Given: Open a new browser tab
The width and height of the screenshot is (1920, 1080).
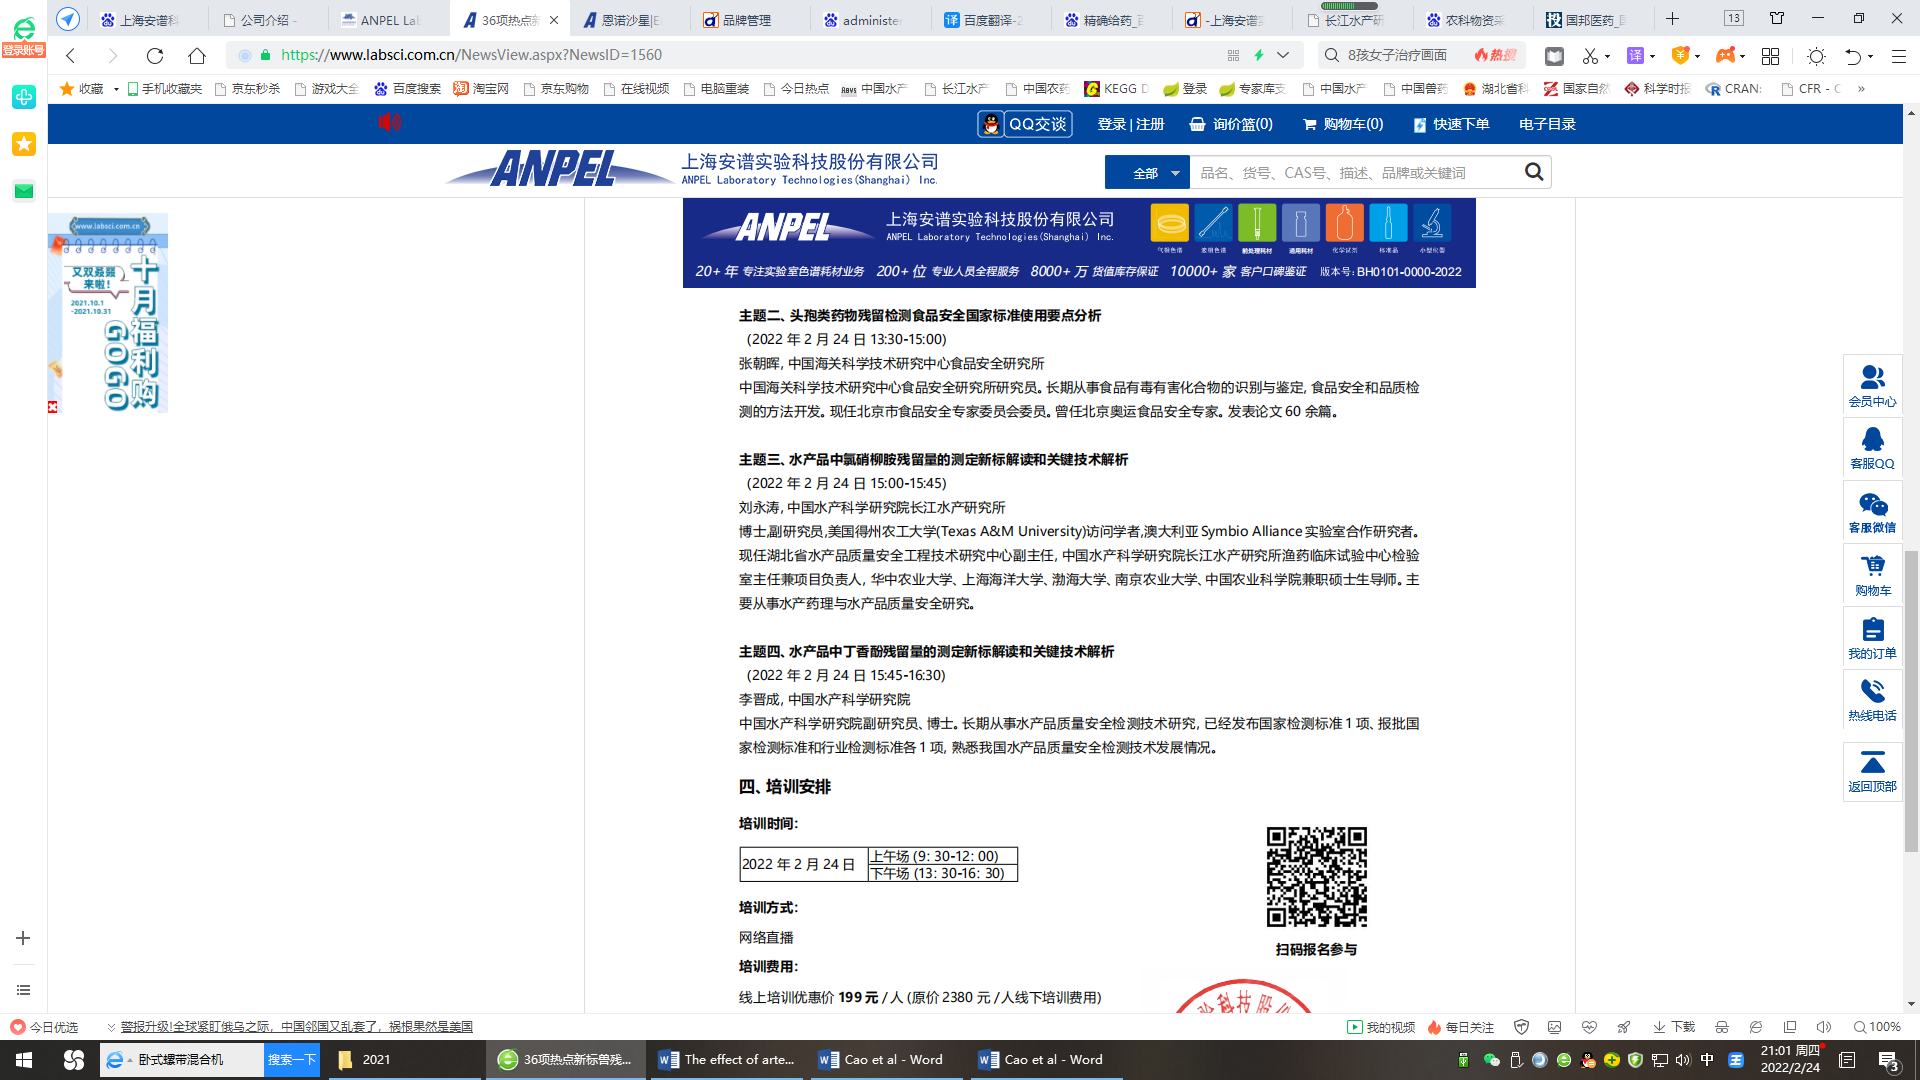Looking at the screenshot, I should click(x=1672, y=19).
